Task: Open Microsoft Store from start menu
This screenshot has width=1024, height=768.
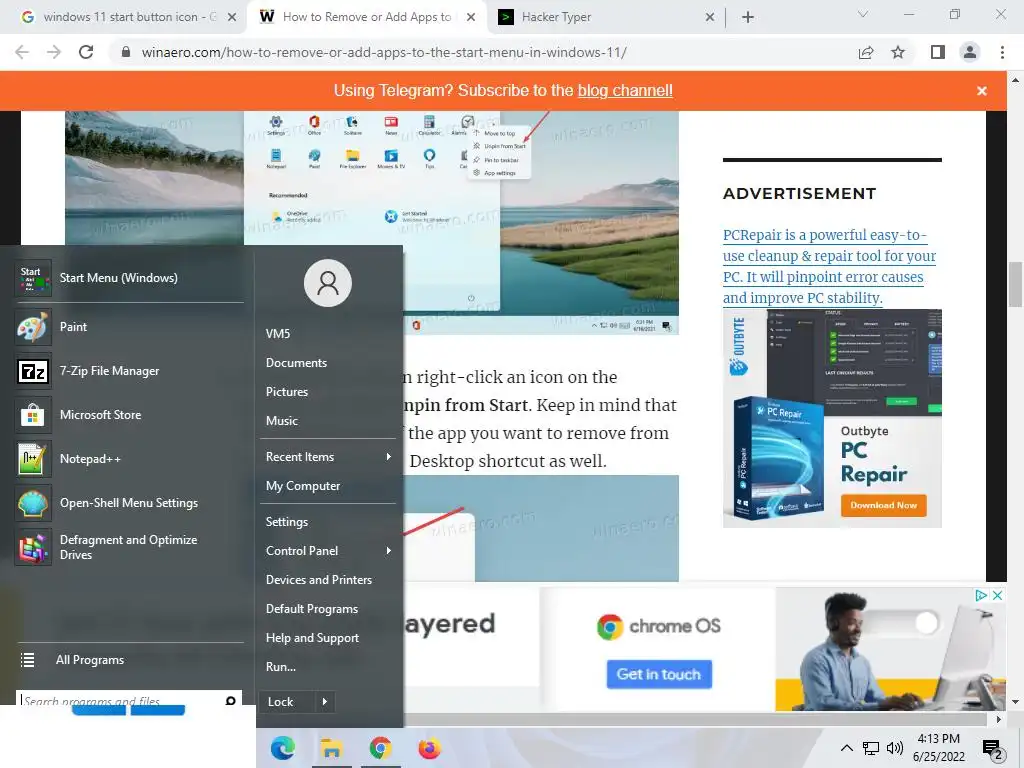Action: [x=129, y=415]
